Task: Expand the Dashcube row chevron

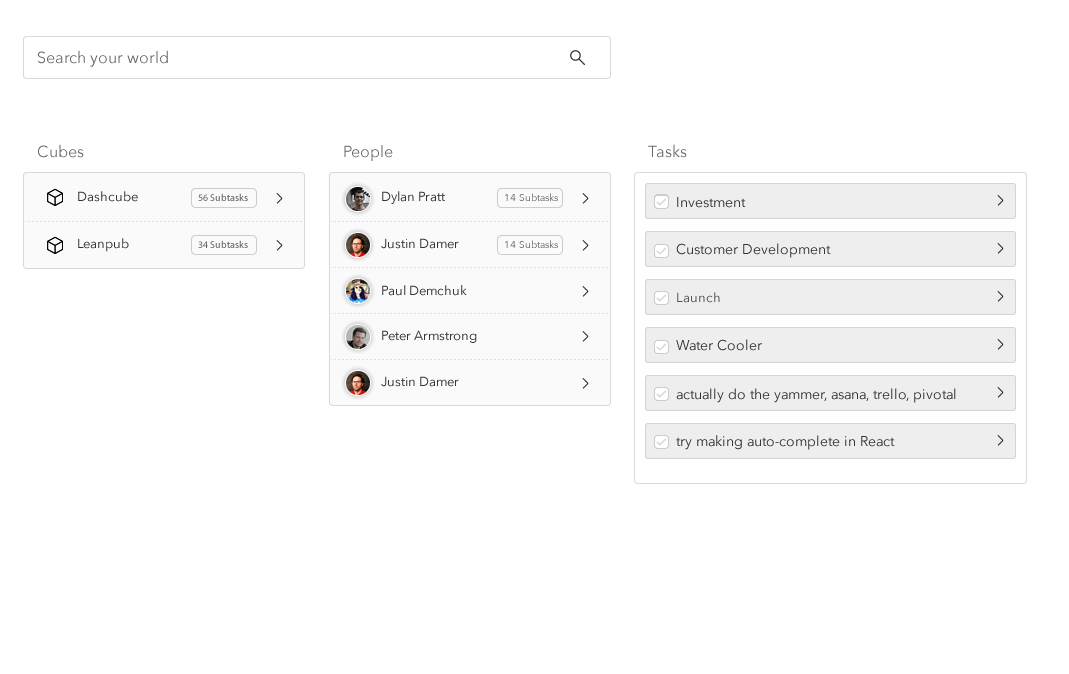Action: tap(280, 198)
